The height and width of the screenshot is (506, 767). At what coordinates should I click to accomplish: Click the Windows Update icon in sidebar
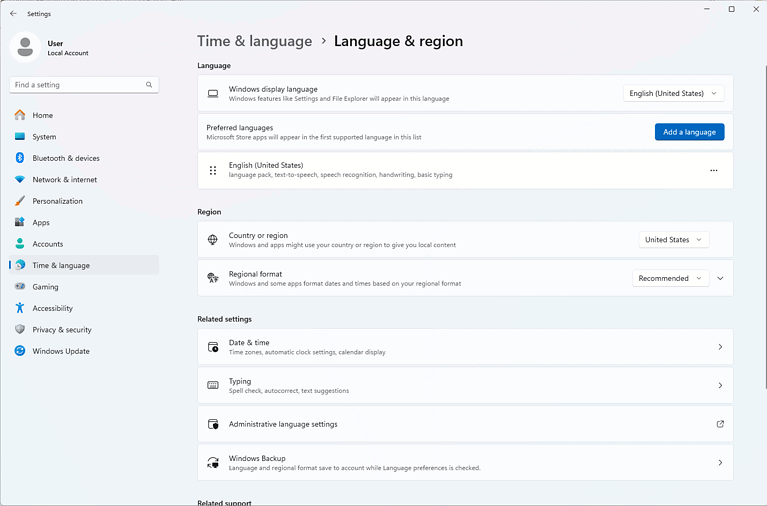point(20,351)
